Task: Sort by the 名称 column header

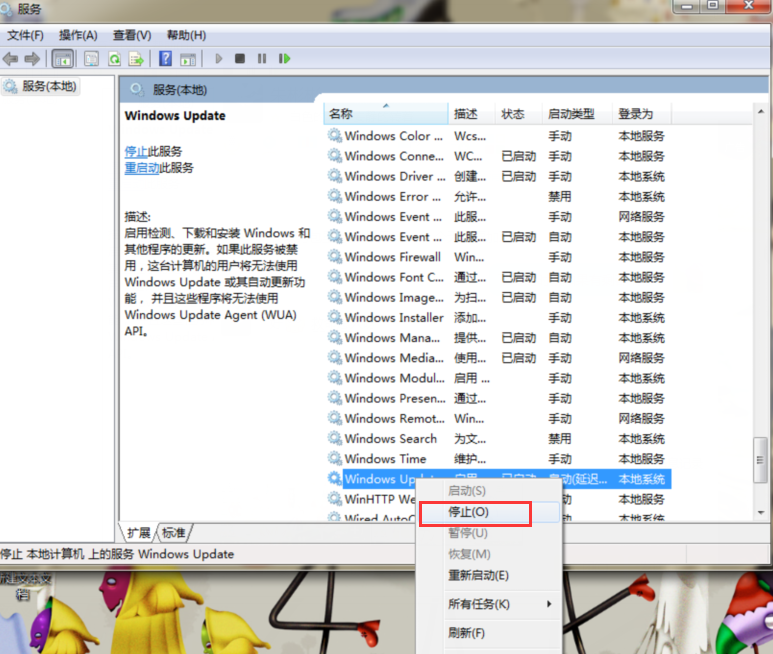Action: [x=386, y=114]
